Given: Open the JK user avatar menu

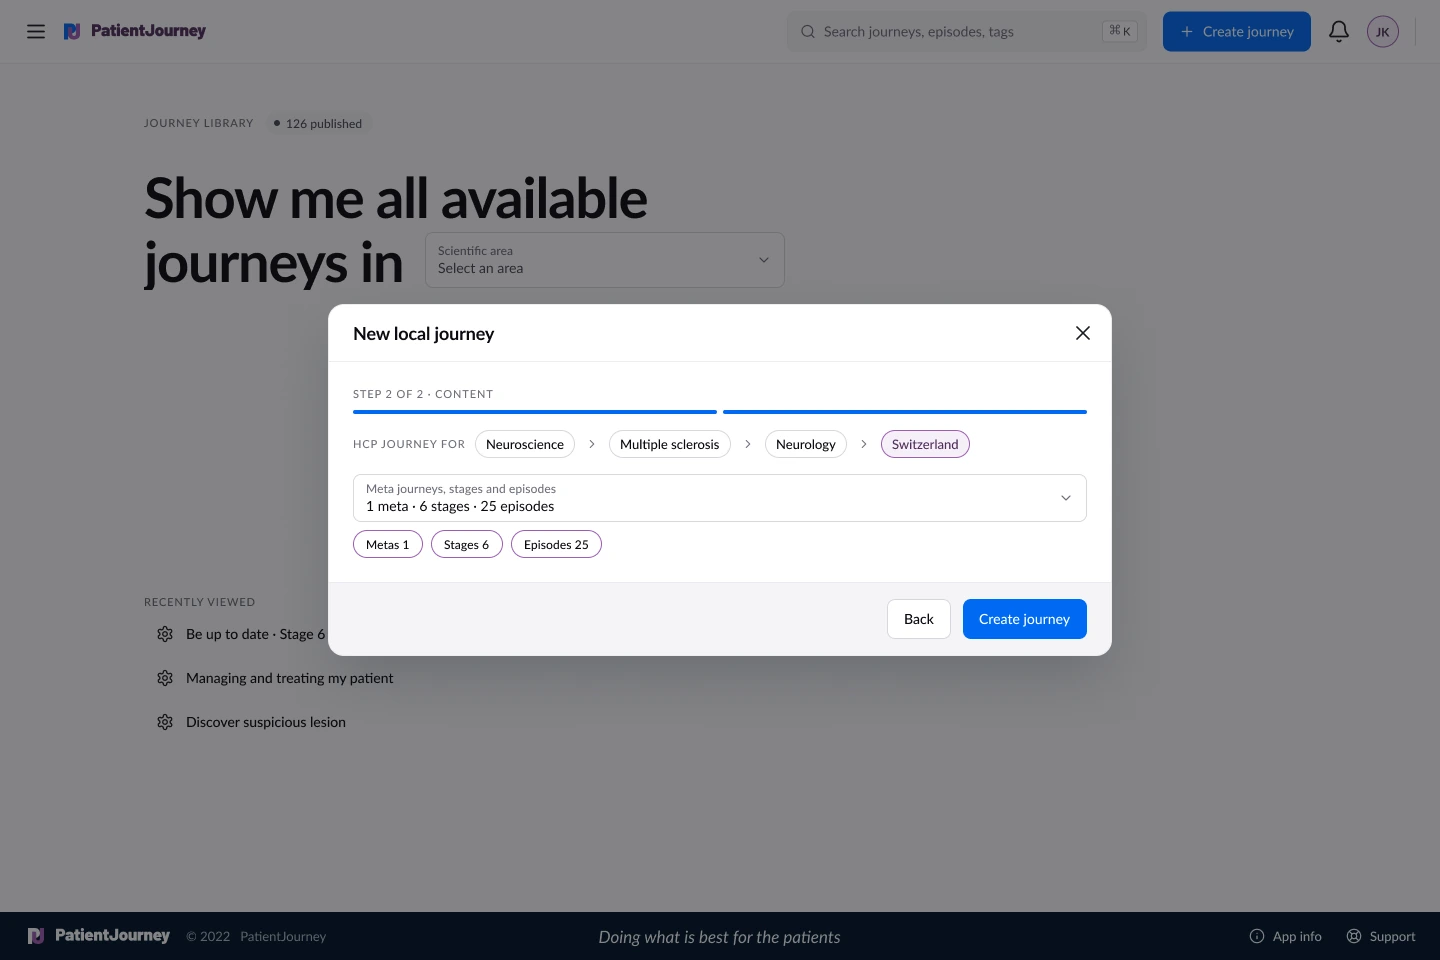Looking at the screenshot, I should (1383, 31).
